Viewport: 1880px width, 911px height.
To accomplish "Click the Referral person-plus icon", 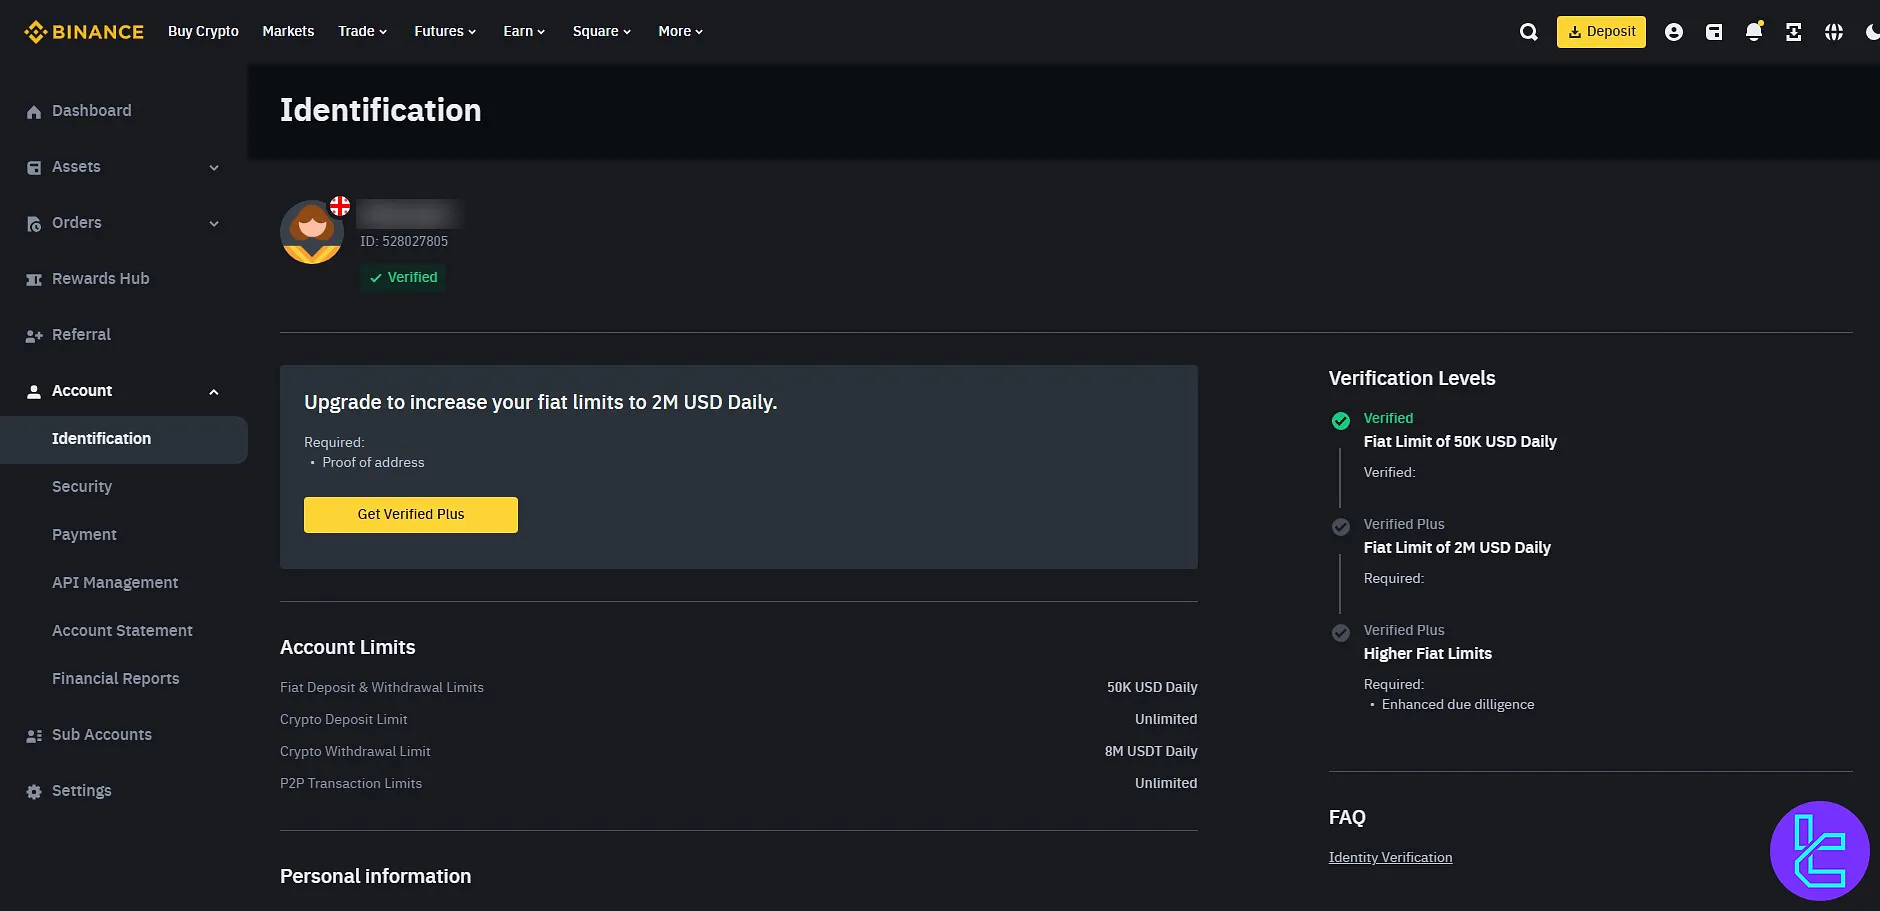I will click(x=34, y=336).
